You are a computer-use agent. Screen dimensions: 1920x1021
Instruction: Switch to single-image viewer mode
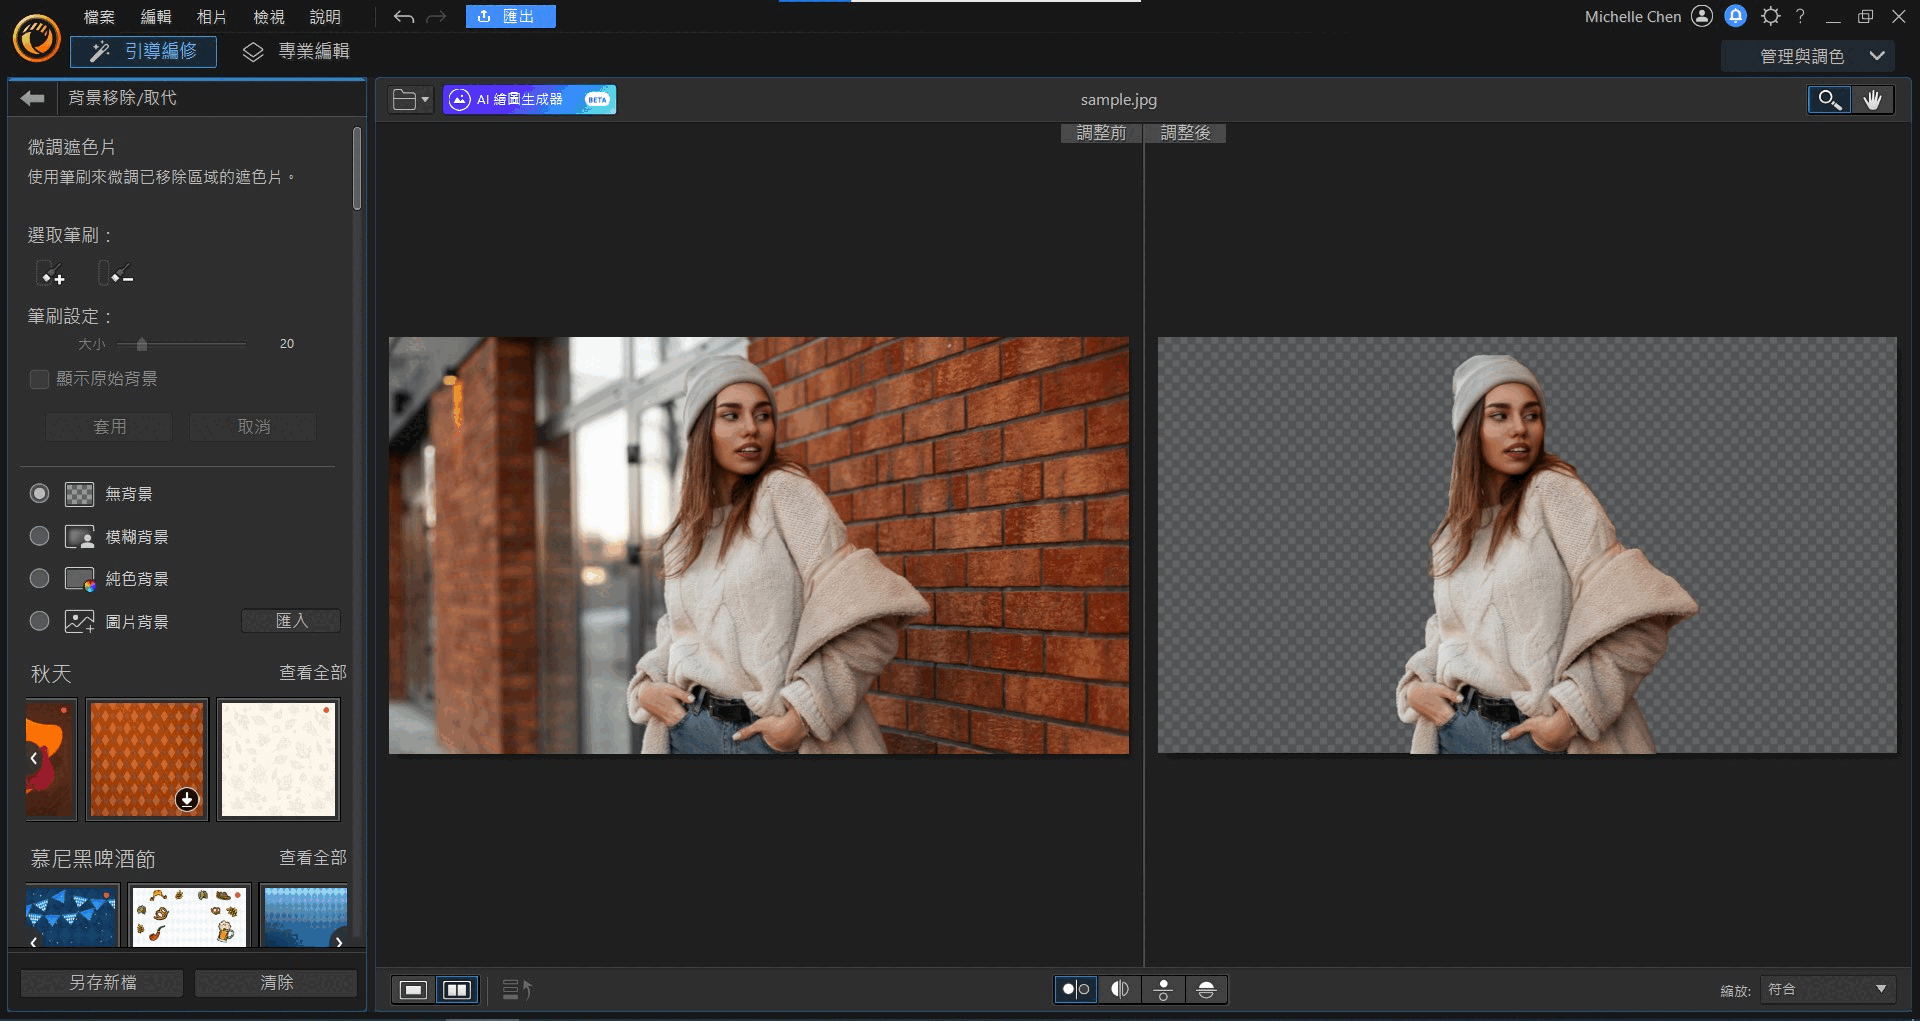(413, 989)
